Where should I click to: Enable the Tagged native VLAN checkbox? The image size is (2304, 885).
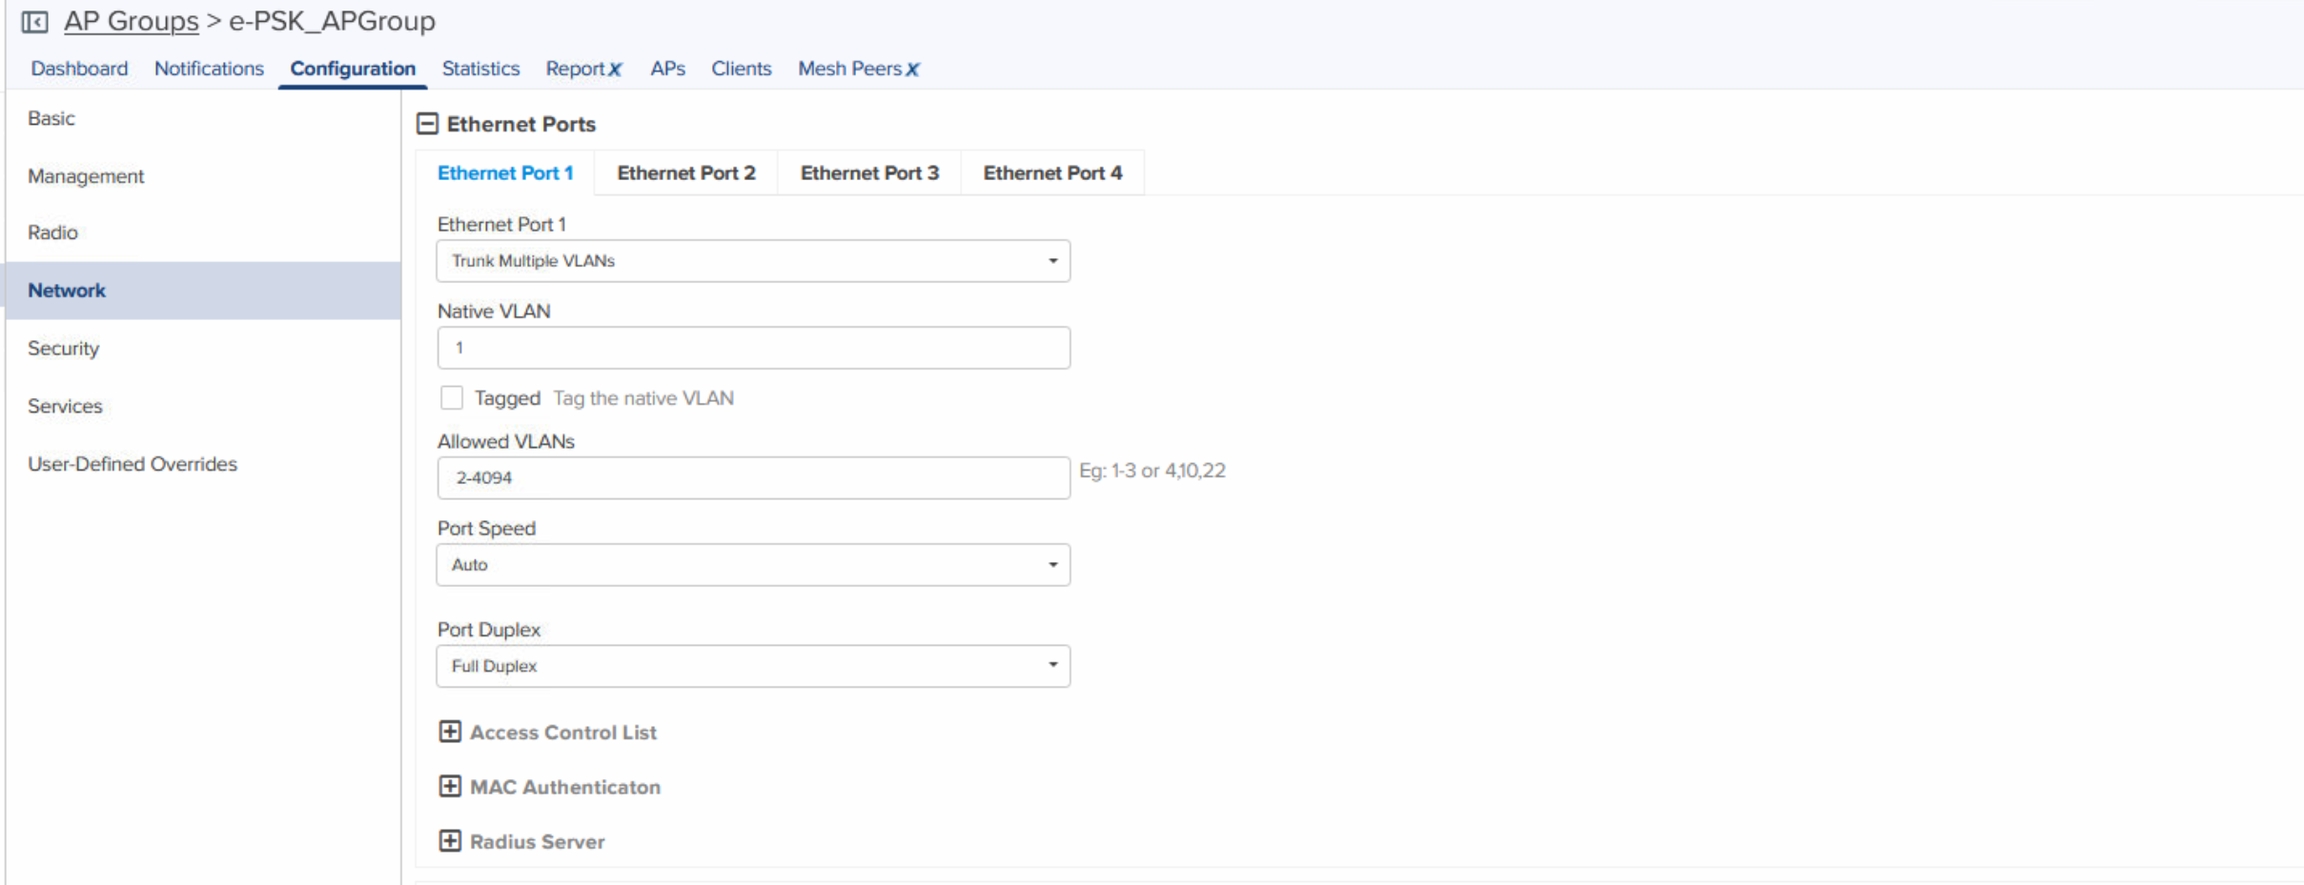click(x=452, y=398)
